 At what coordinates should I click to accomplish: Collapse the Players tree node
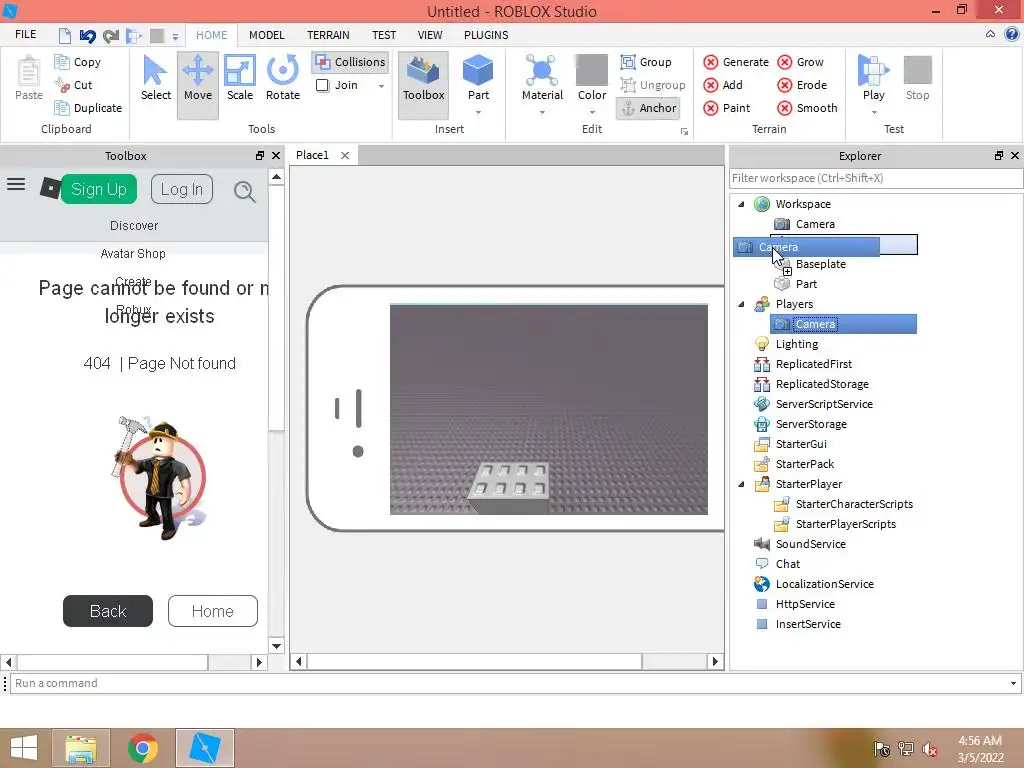[741, 304]
